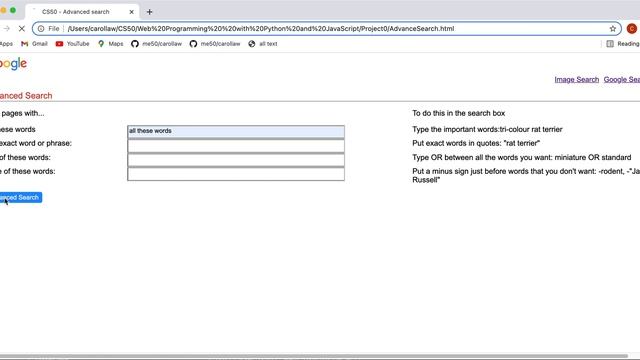Bookmark this page with the star icon
The height and width of the screenshot is (360, 640).
pyautogui.click(x=613, y=29)
